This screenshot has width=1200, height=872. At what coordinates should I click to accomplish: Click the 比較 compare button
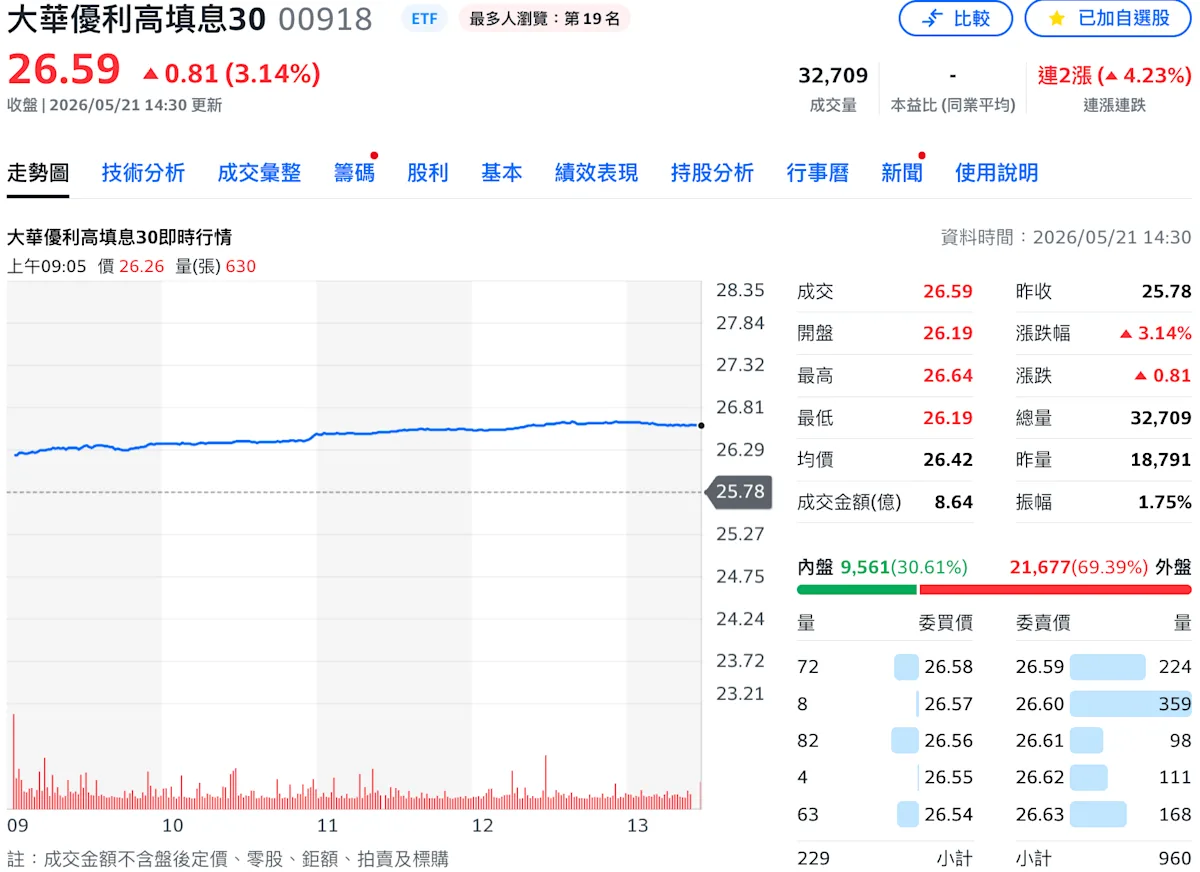(x=955, y=18)
